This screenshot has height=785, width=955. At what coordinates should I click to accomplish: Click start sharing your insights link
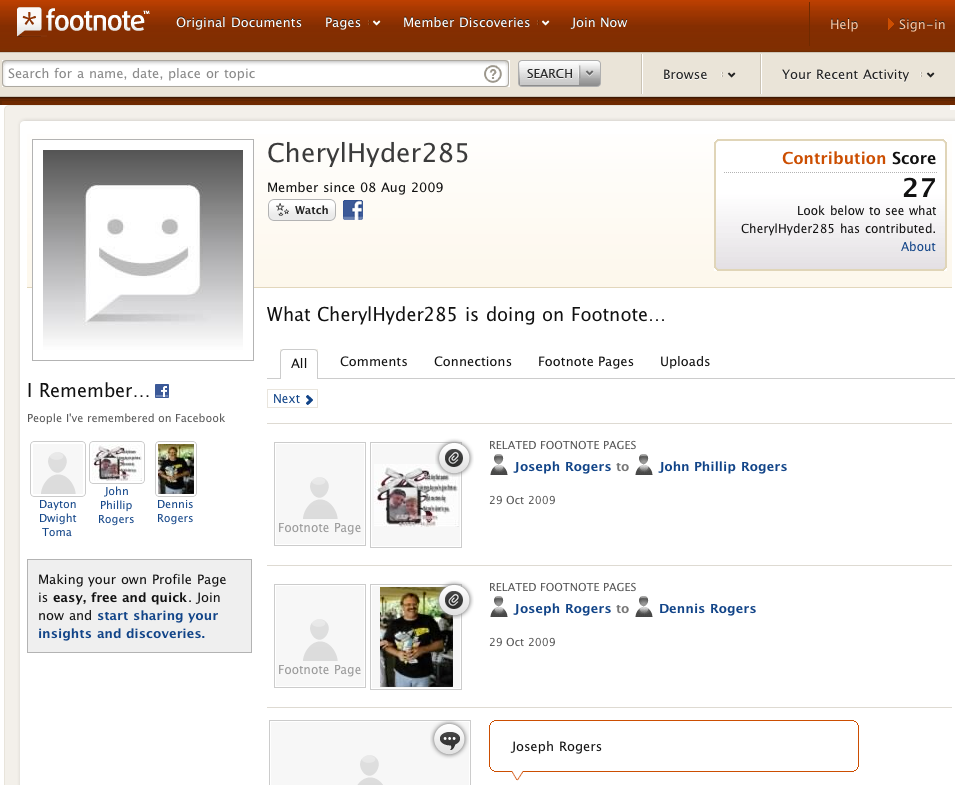tap(128, 625)
